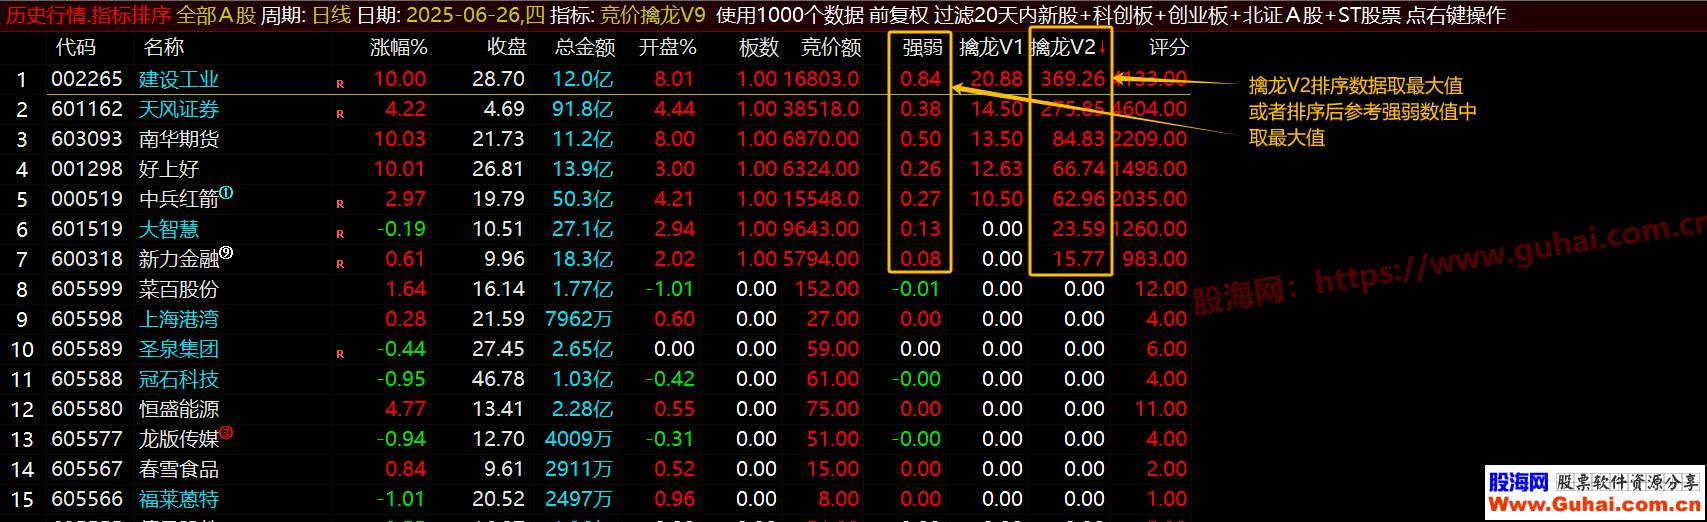Click 擒龙V2 value 369.26

click(x=1073, y=79)
